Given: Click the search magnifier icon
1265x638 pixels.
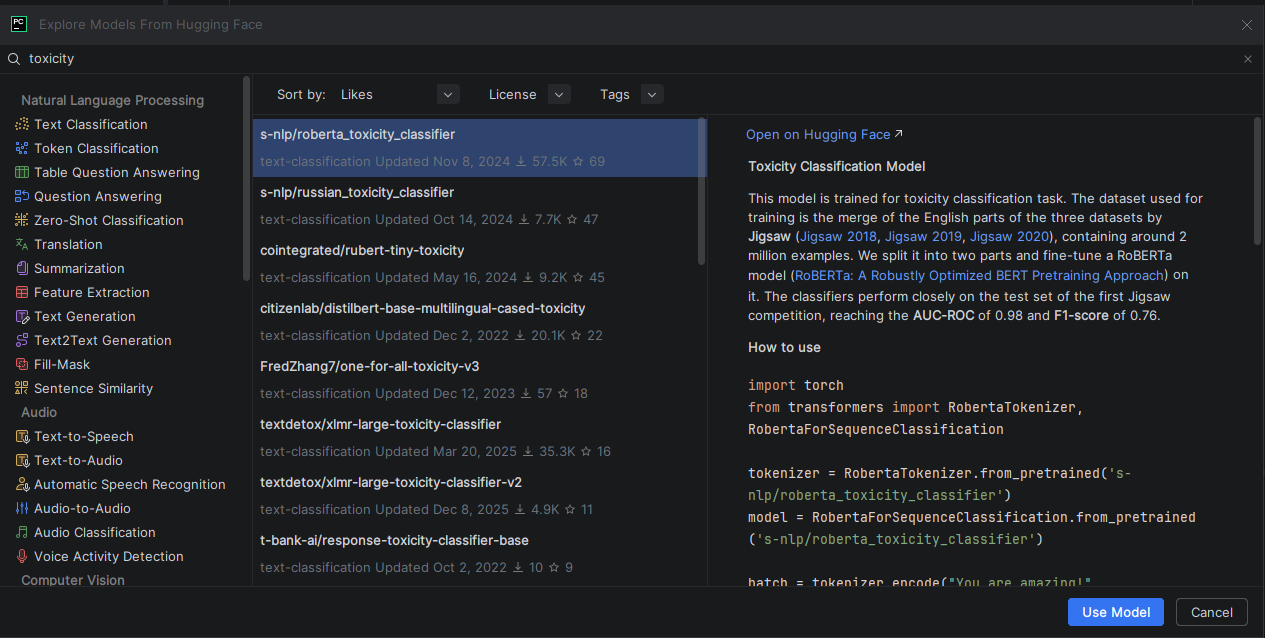Looking at the screenshot, I should point(14,59).
